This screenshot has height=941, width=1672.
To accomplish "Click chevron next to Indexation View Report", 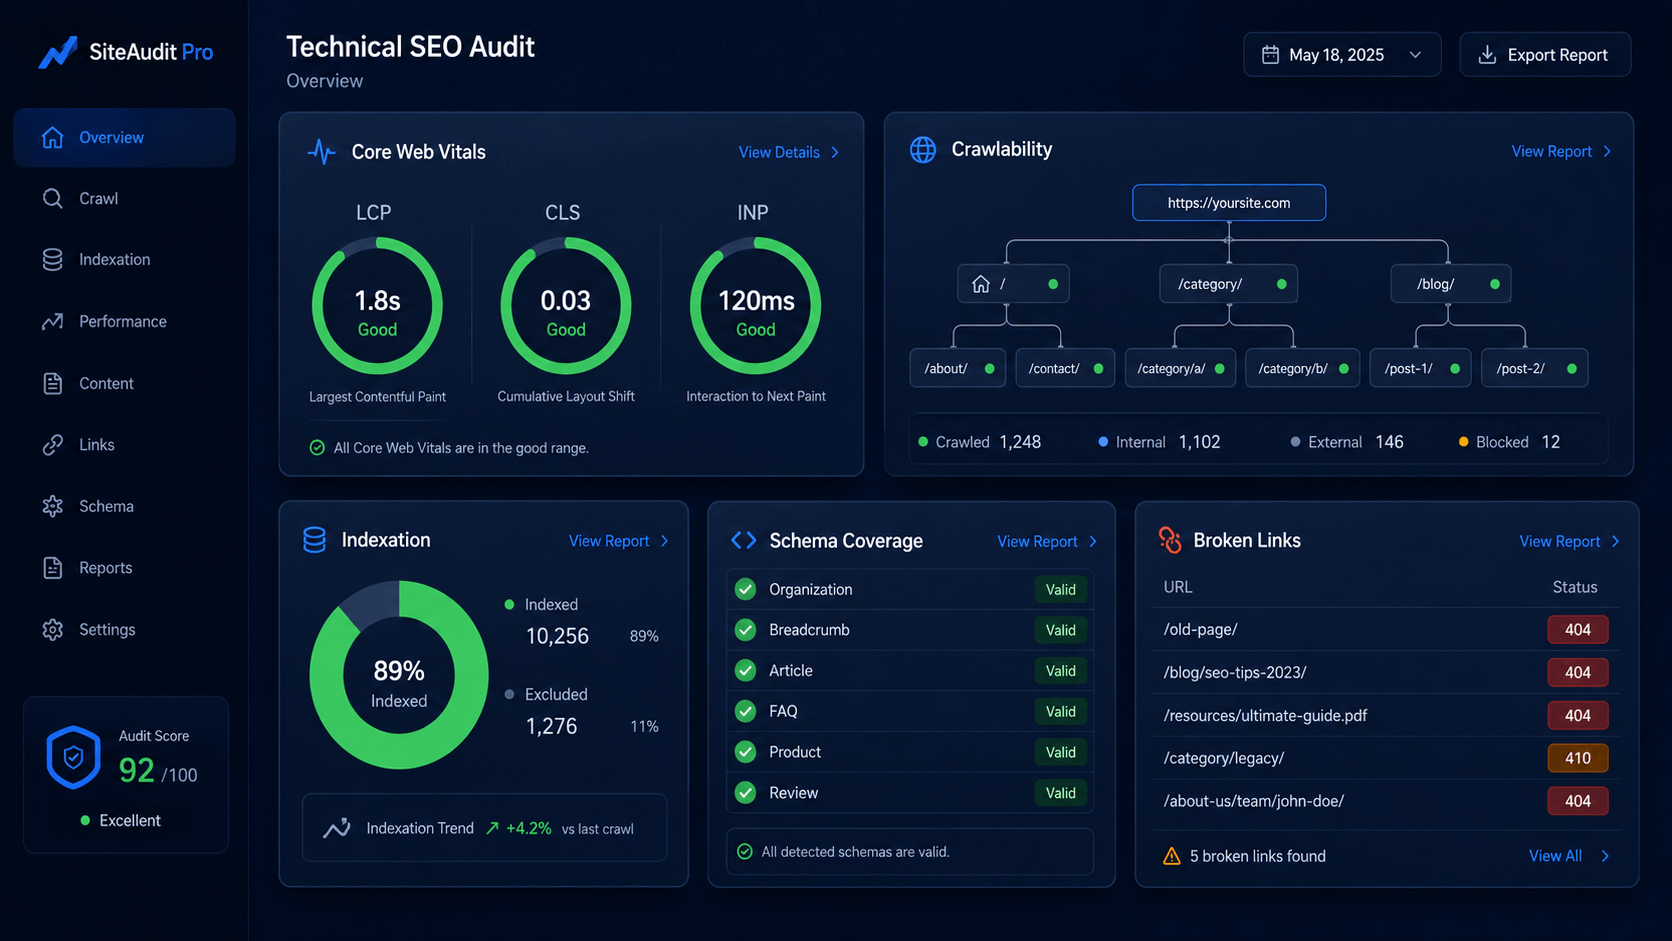I will (664, 541).
